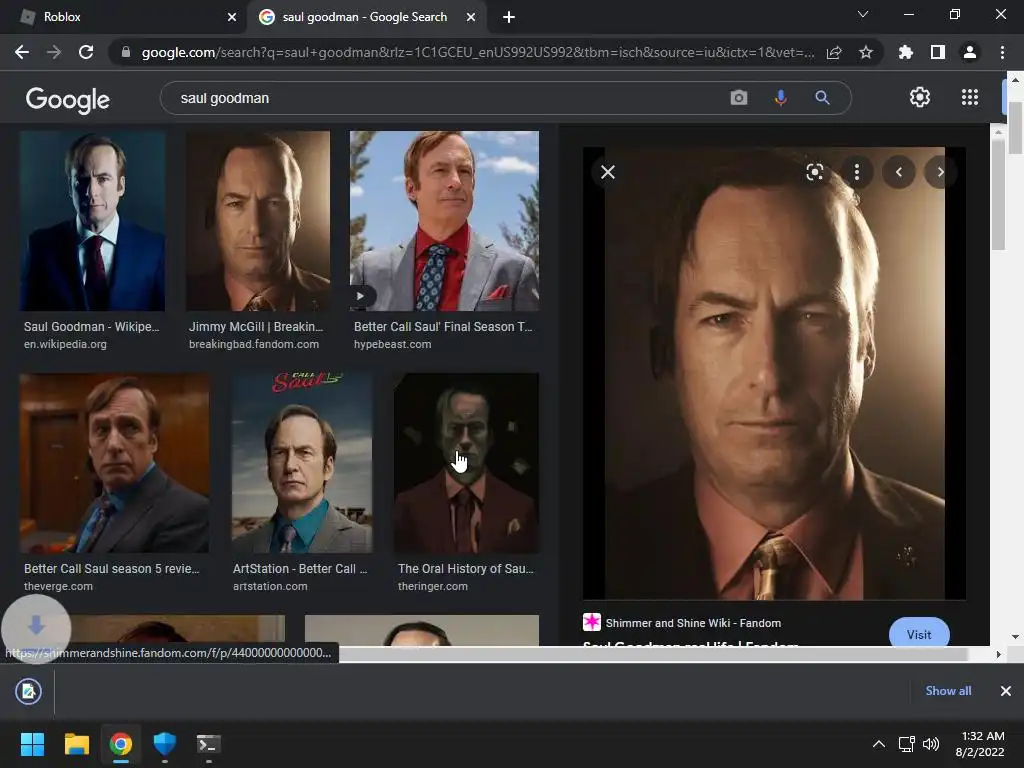Open The Oral History of Saul thumbnail
1024x768 pixels.
(x=466, y=463)
